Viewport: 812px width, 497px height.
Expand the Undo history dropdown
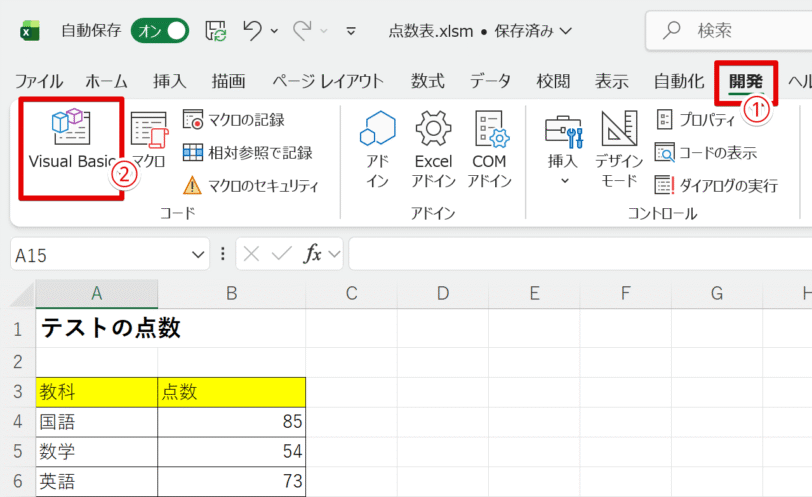274,32
